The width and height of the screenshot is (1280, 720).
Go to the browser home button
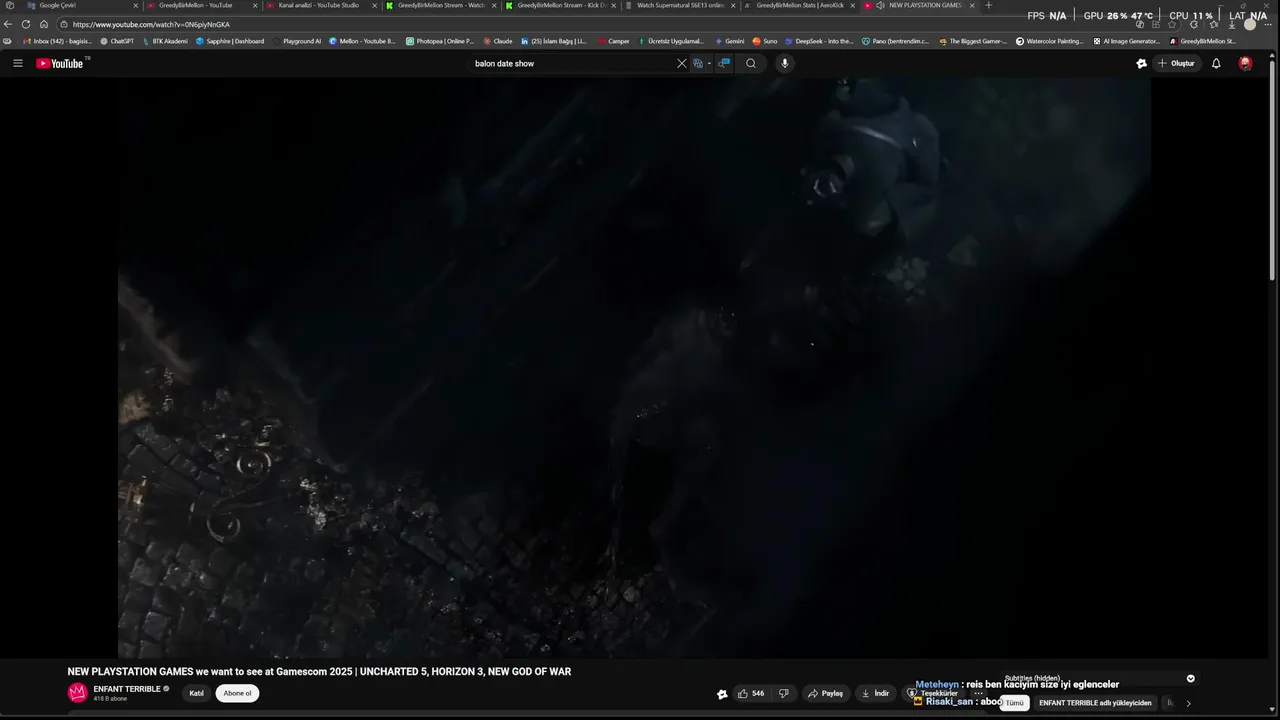(43, 24)
